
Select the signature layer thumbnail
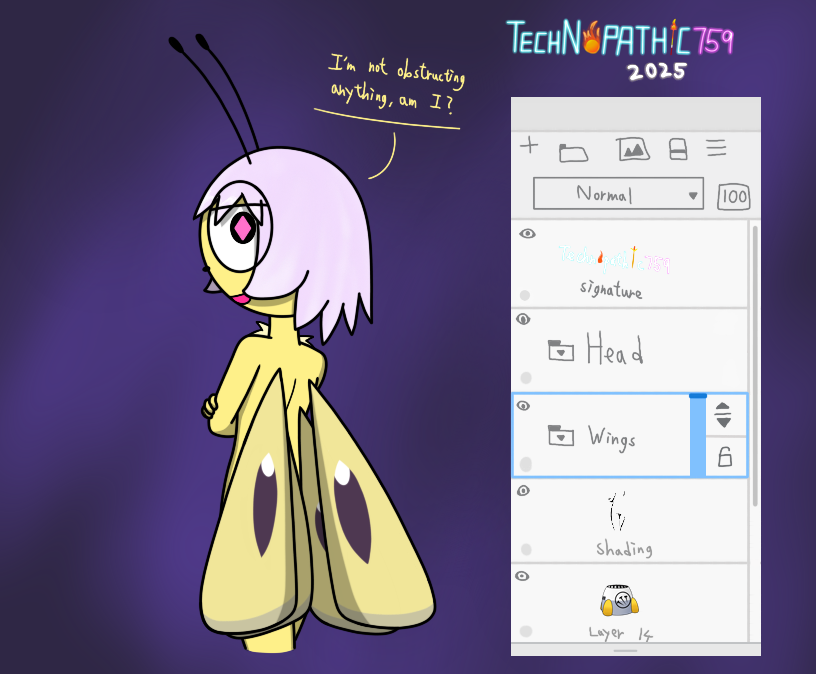614,259
